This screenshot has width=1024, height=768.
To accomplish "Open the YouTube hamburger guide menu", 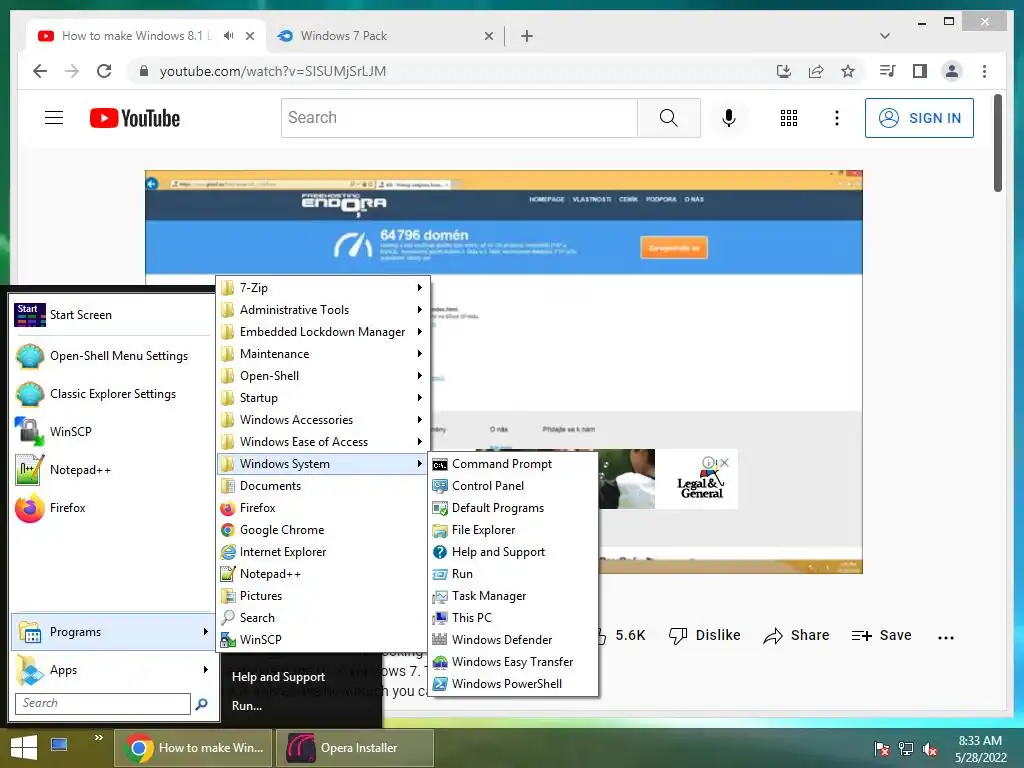I will pyautogui.click(x=54, y=118).
